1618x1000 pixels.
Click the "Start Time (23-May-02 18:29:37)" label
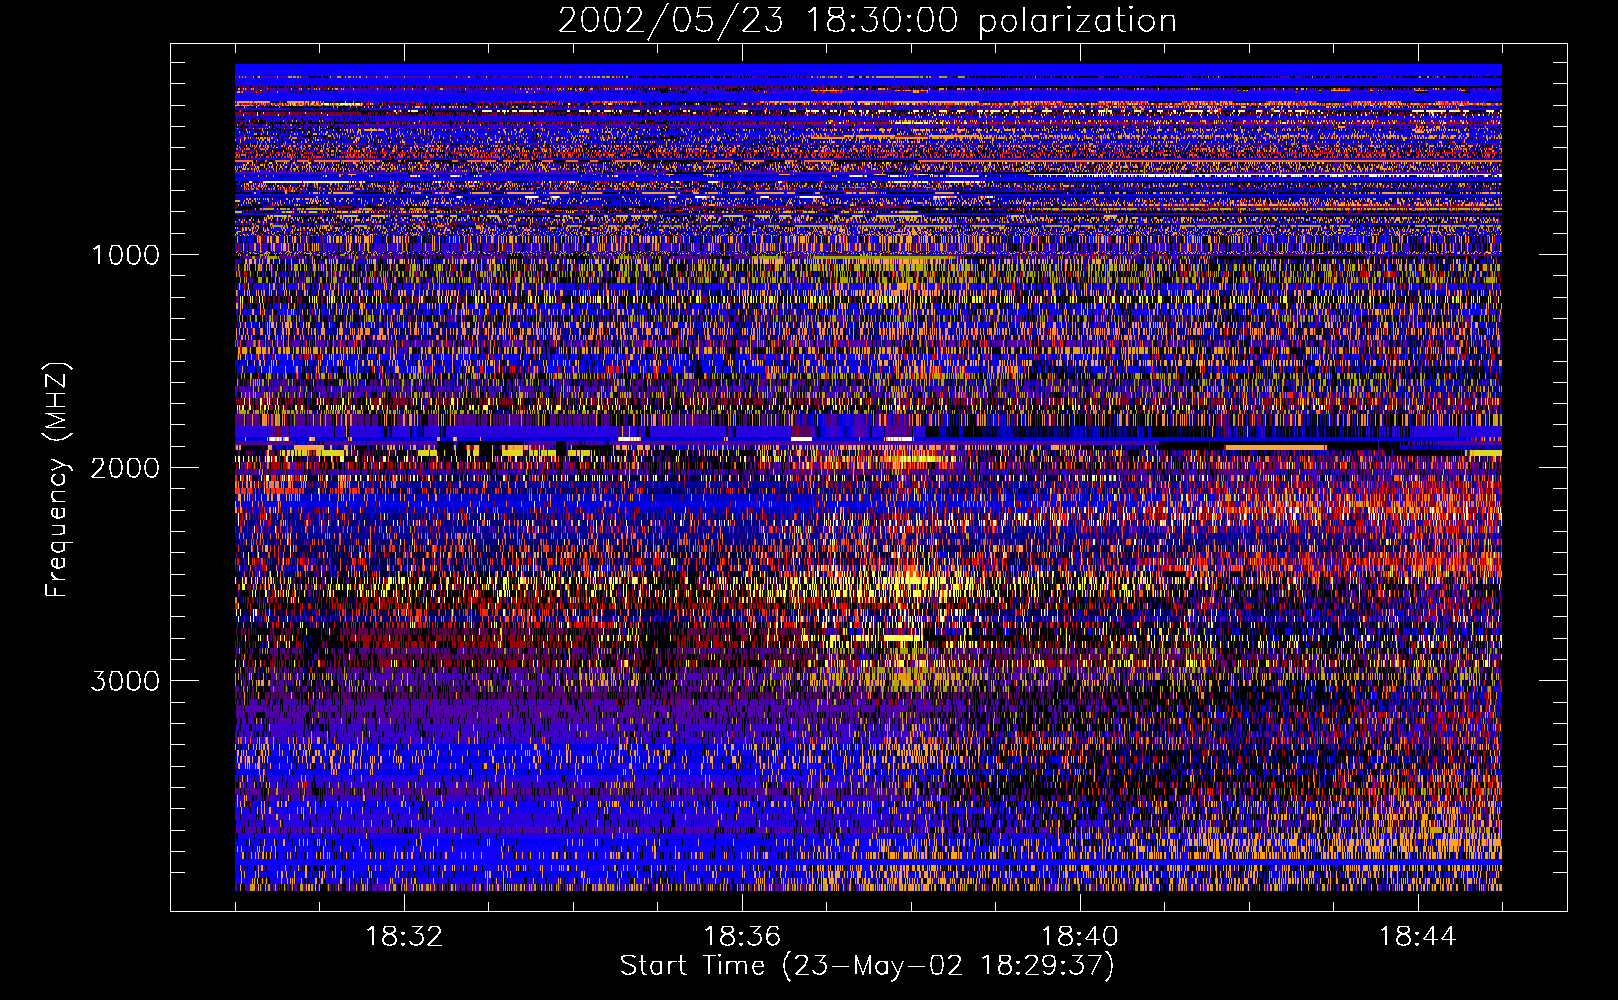867,966
